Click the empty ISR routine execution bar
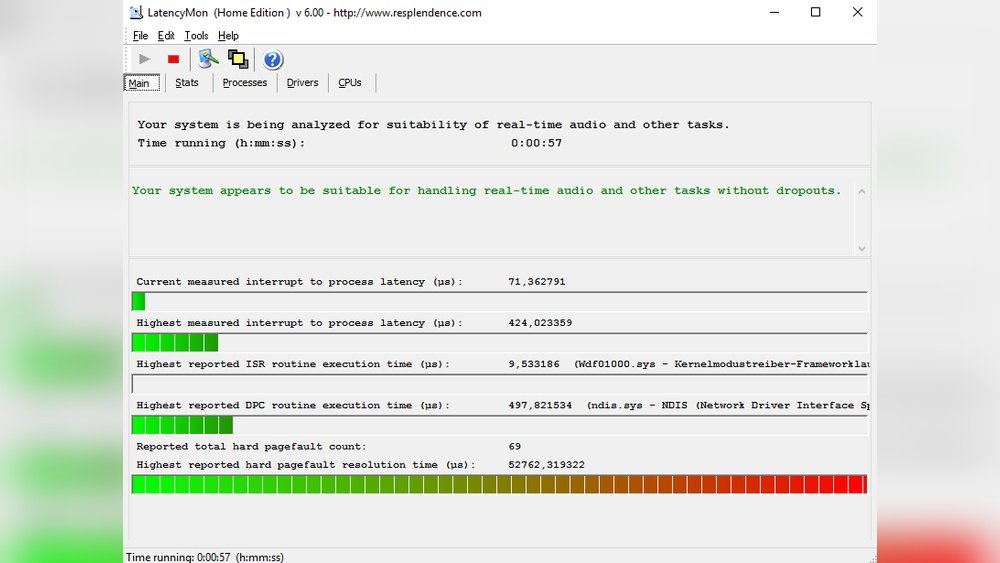 click(499, 384)
